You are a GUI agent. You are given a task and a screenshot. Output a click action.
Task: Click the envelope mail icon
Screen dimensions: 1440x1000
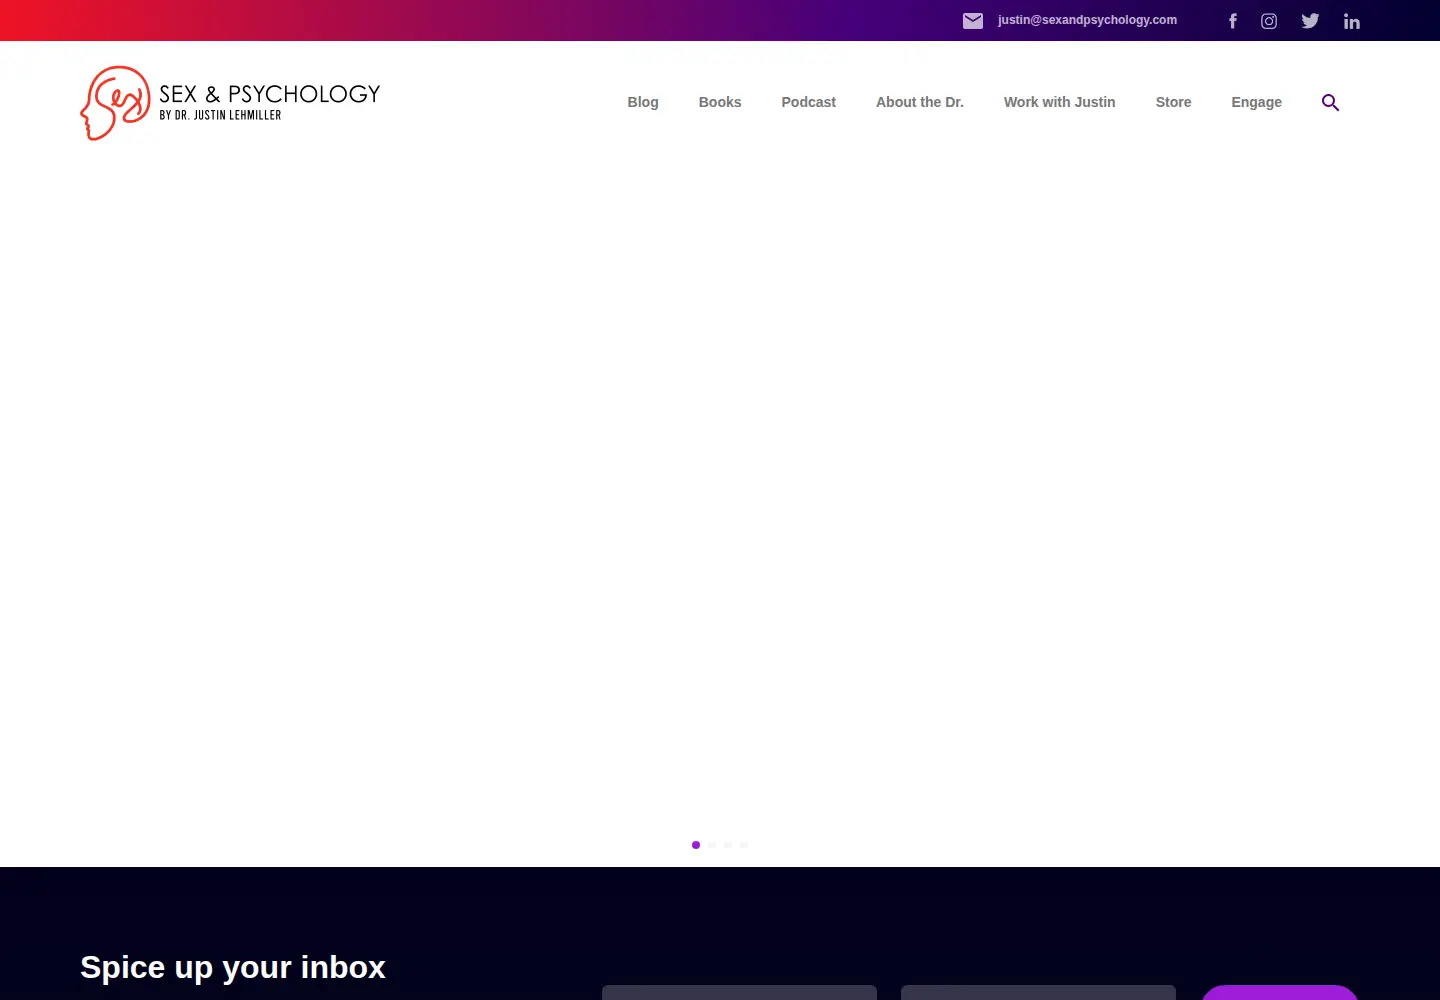point(973,21)
